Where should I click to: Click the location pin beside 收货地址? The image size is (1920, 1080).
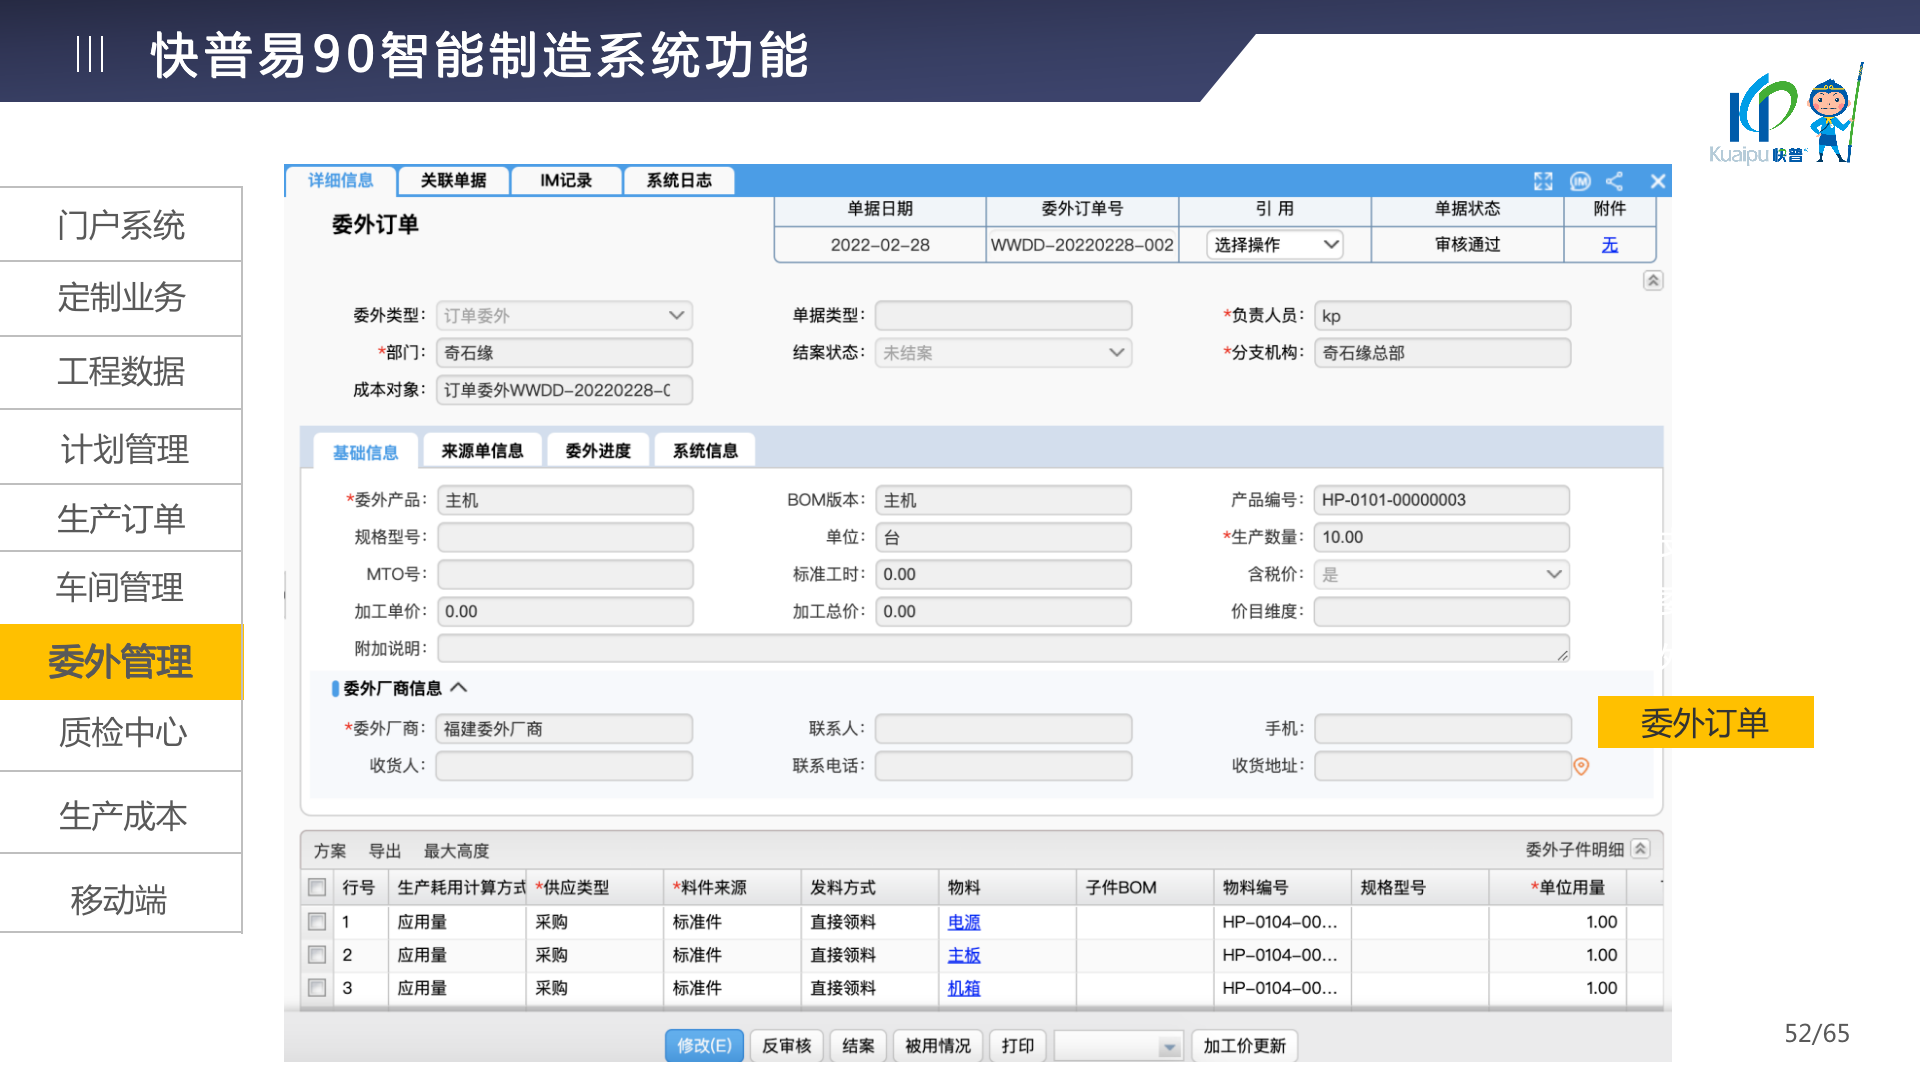1581,766
